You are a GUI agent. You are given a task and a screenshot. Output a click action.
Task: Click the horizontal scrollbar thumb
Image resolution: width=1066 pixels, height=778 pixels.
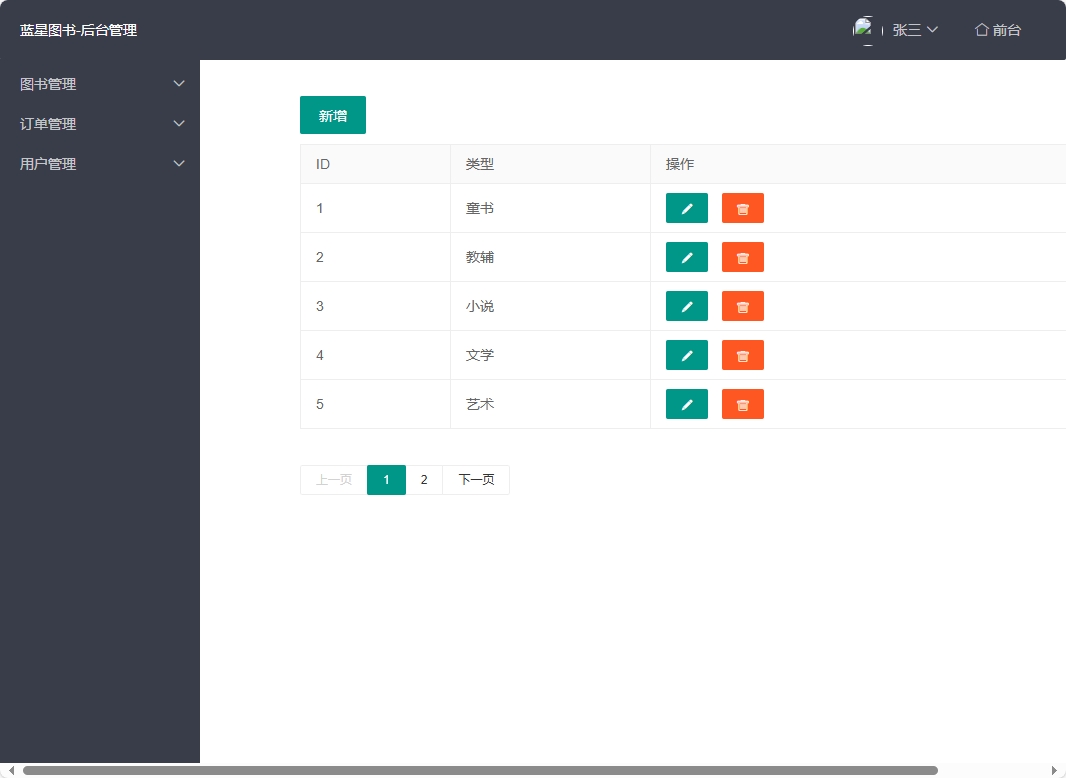480,771
